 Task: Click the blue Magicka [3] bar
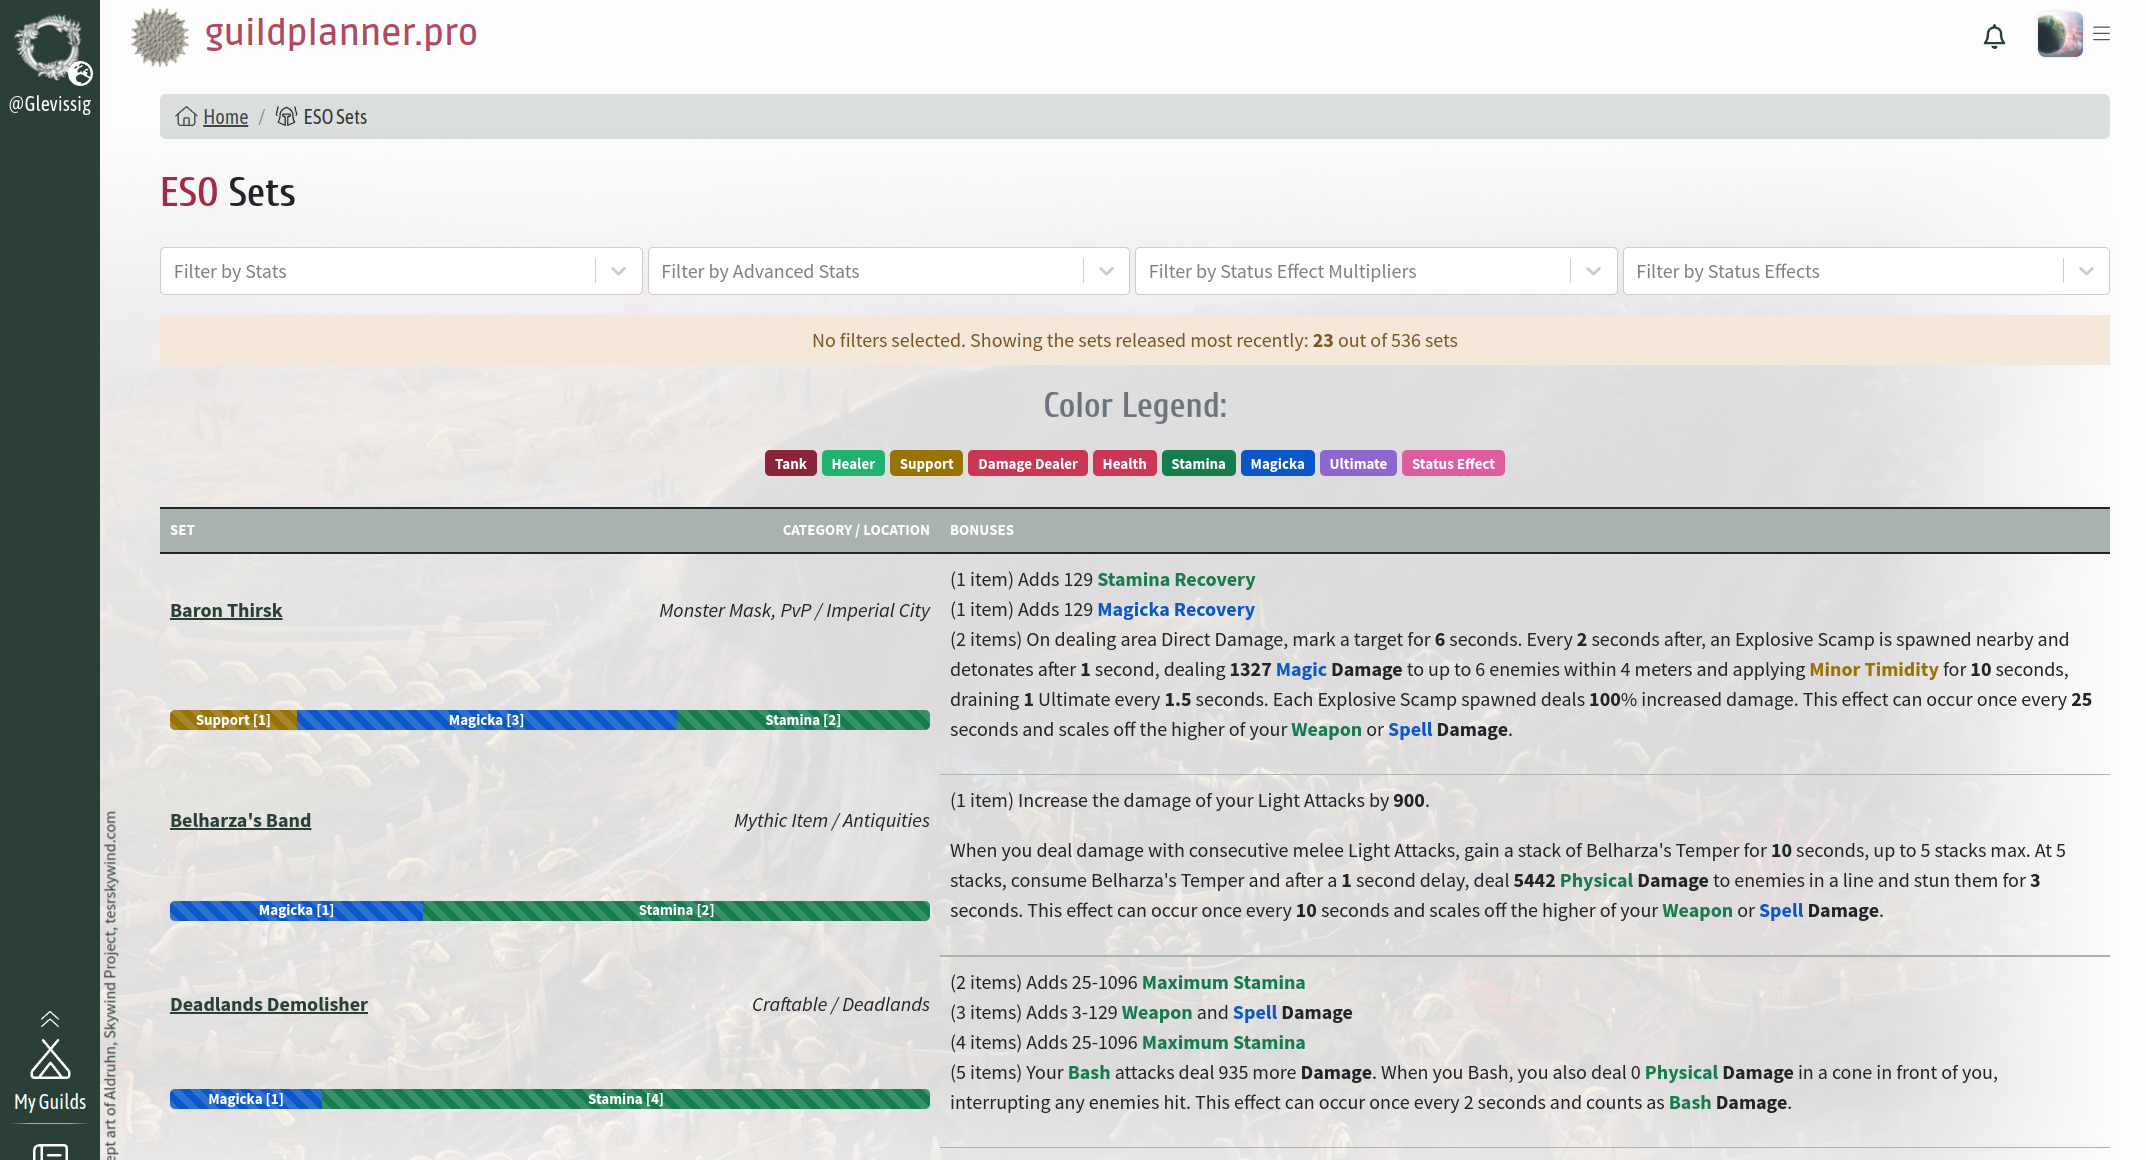(486, 719)
